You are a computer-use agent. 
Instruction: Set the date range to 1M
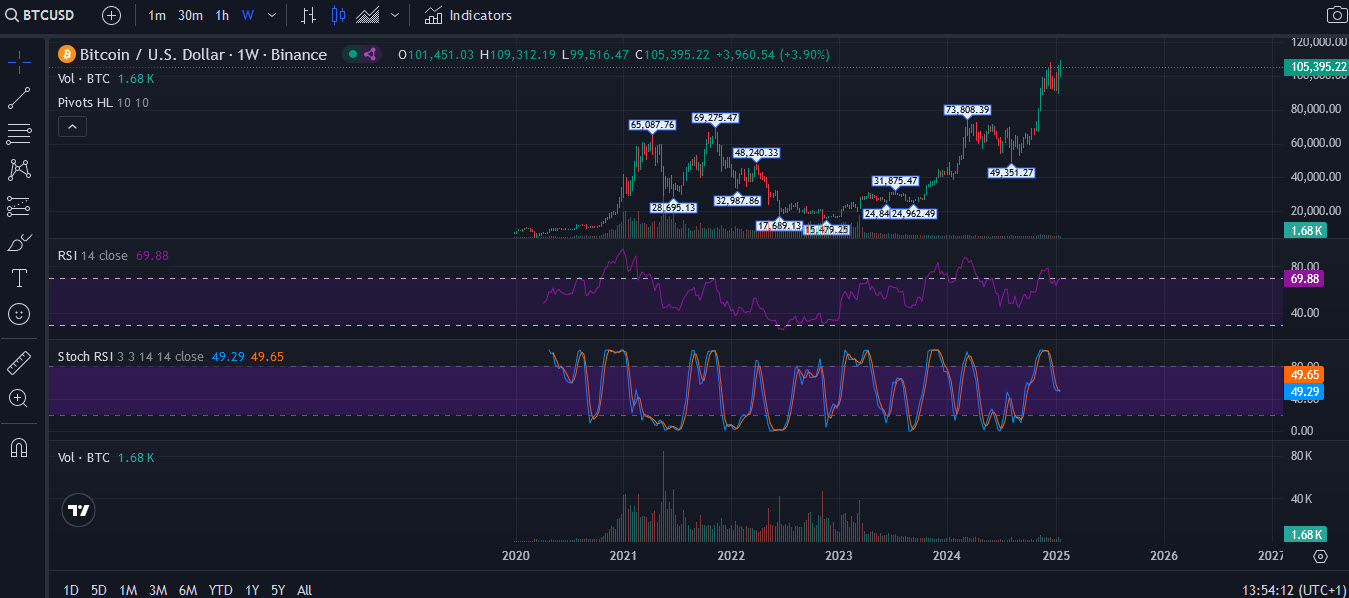[128, 590]
